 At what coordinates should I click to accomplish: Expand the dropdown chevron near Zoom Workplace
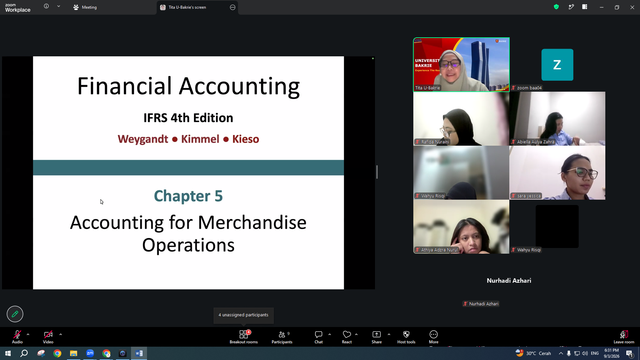(x=58, y=7)
